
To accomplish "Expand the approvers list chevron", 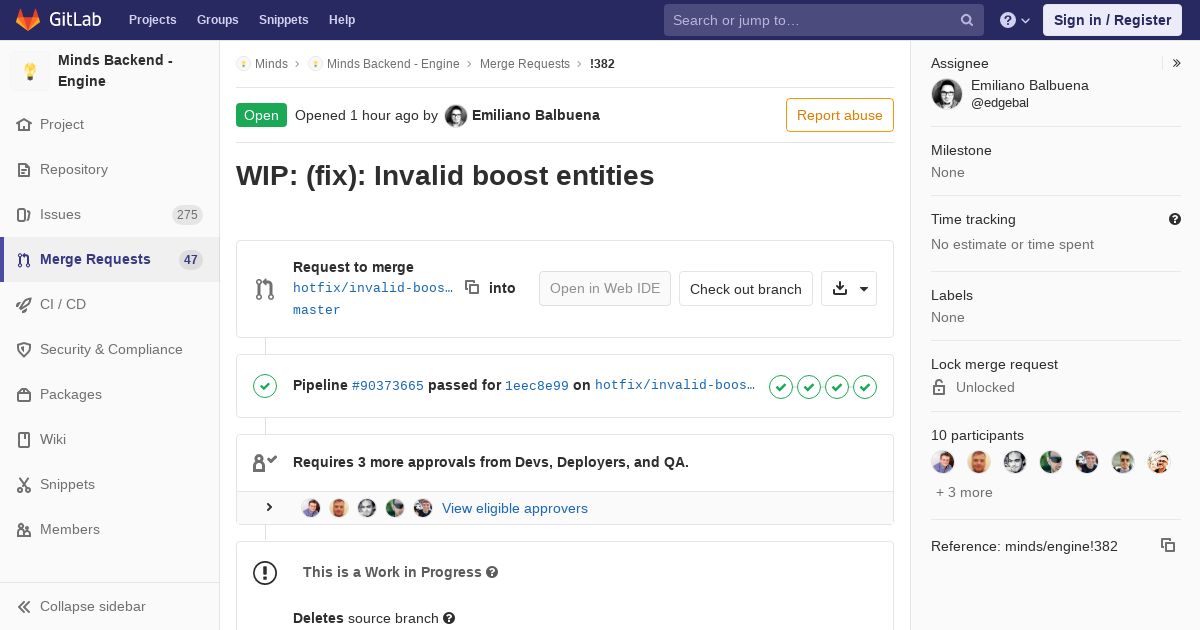I will (x=269, y=507).
